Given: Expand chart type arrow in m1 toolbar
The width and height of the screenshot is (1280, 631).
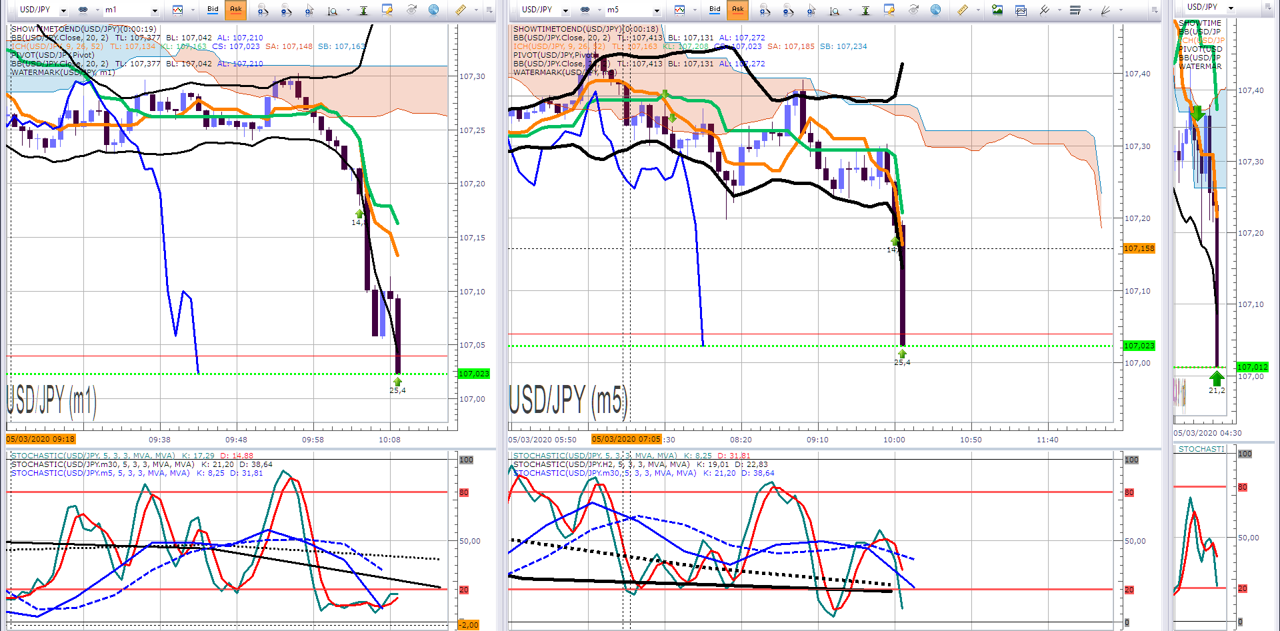Looking at the screenshot, I should [x=193, y=10].
